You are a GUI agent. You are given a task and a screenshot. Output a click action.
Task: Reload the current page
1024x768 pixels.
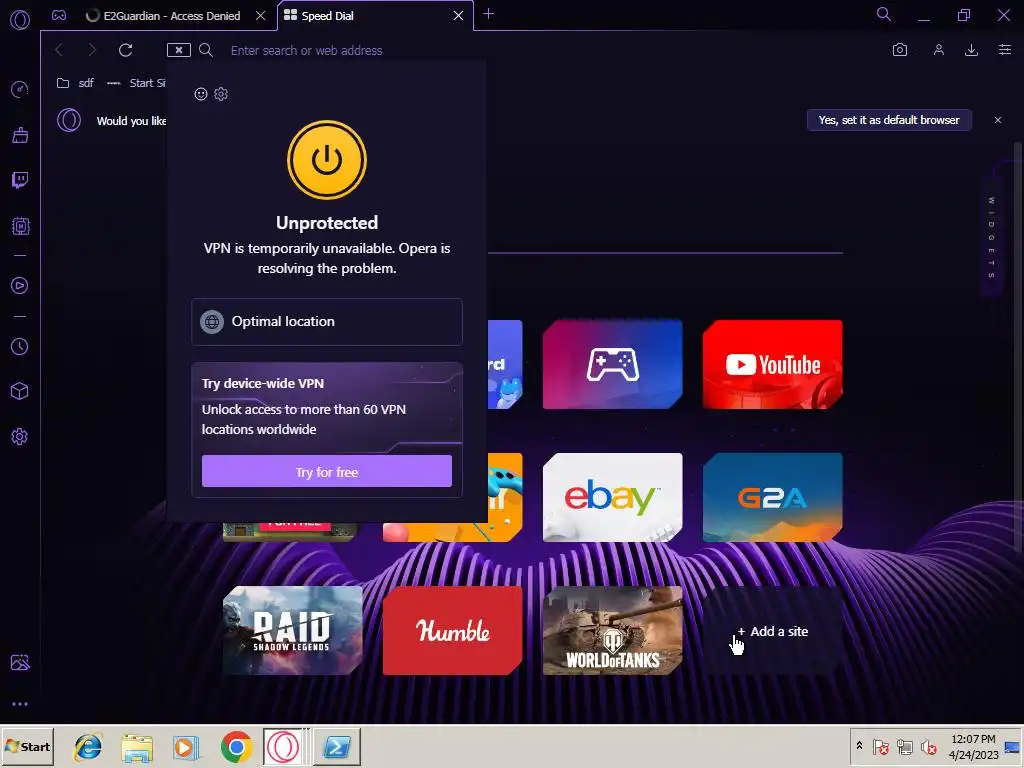point(125,50)
